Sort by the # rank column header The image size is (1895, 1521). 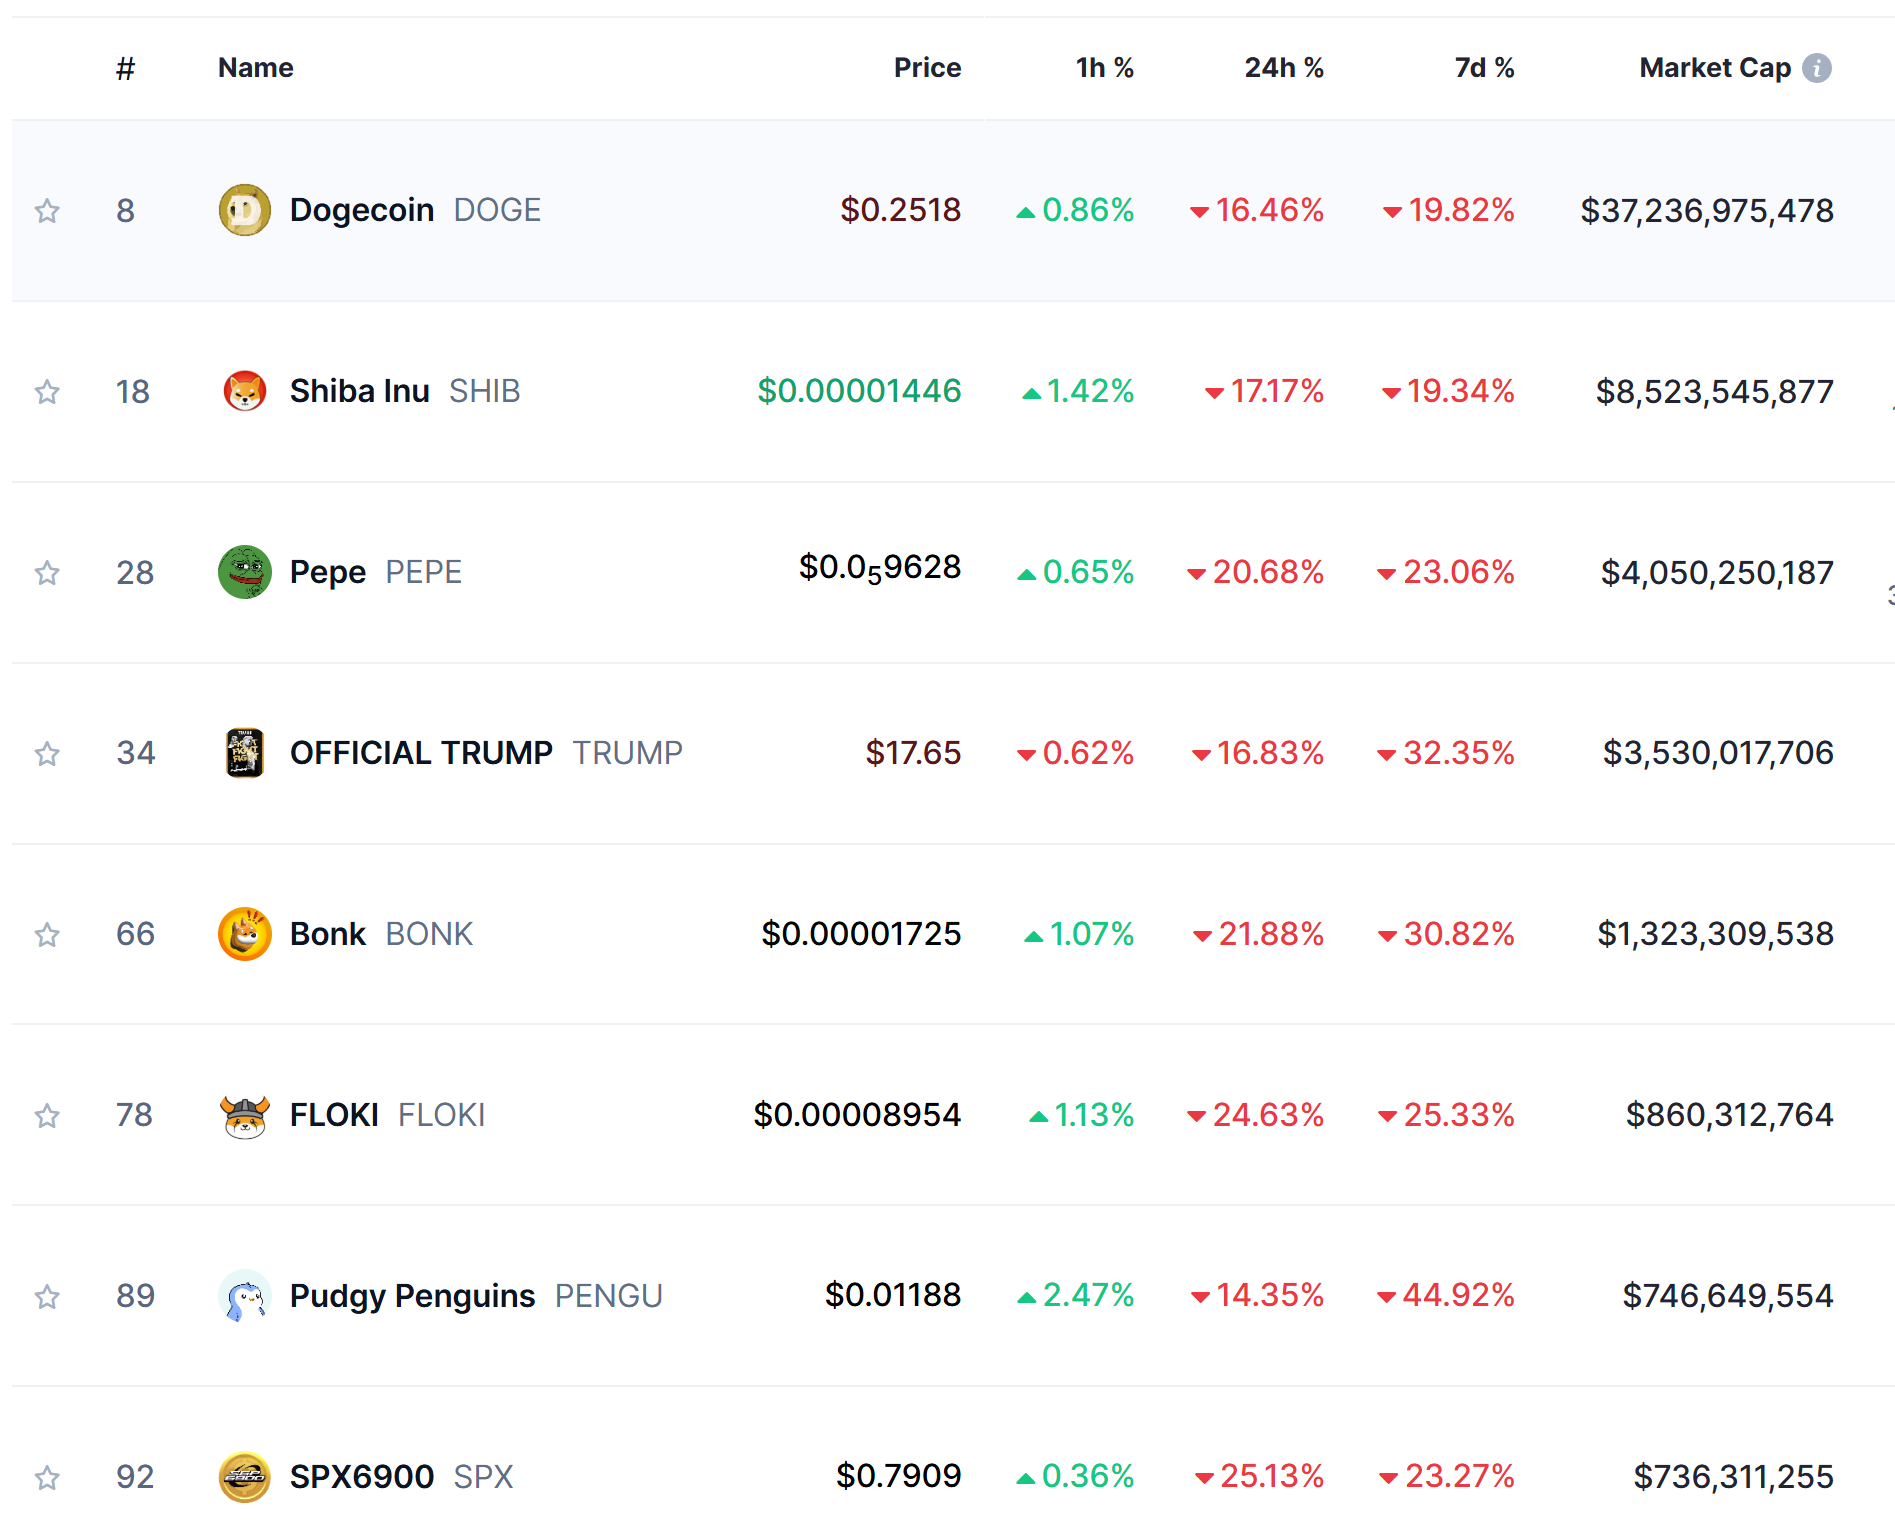tap(125, 68)
